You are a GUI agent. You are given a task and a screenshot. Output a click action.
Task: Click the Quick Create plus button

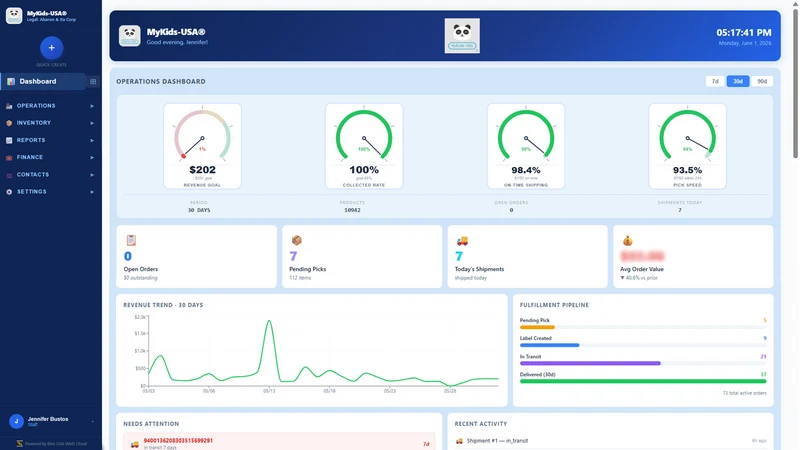point(52,48)
